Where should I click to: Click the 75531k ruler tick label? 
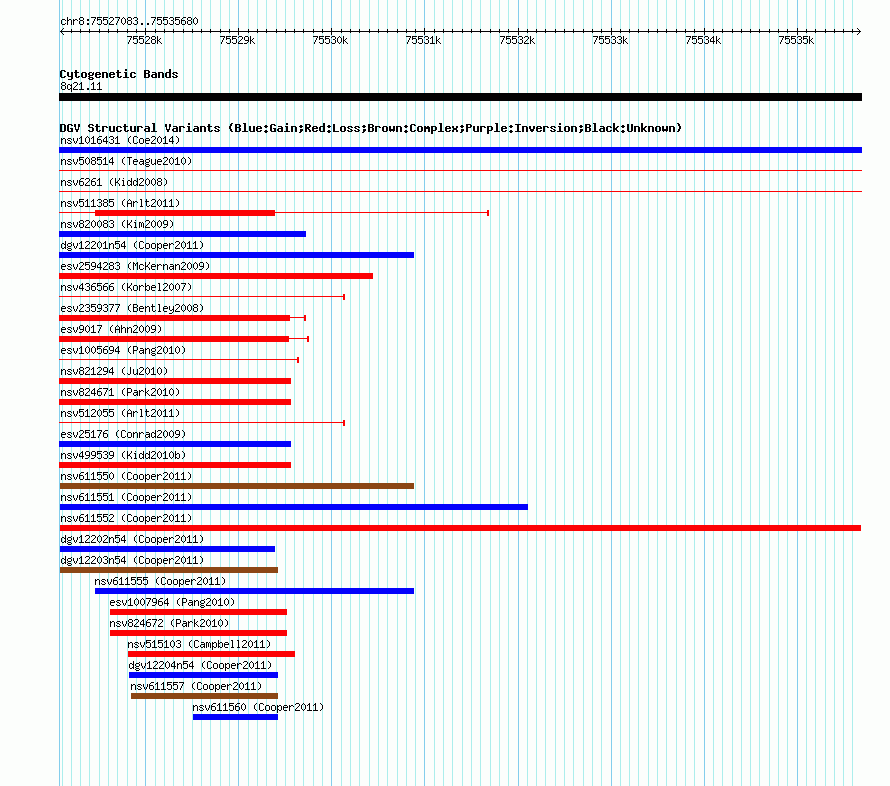(x=423, y=40)
